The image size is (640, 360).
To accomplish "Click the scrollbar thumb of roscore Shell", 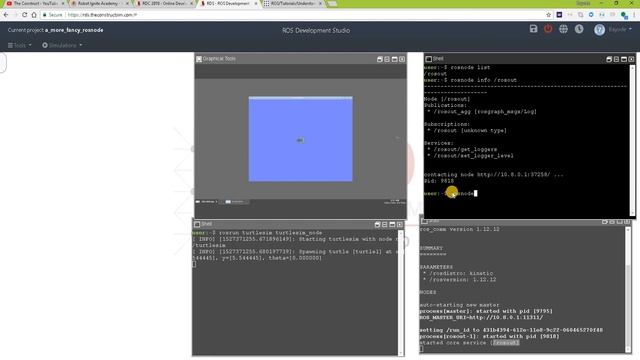I will [628, 306].
